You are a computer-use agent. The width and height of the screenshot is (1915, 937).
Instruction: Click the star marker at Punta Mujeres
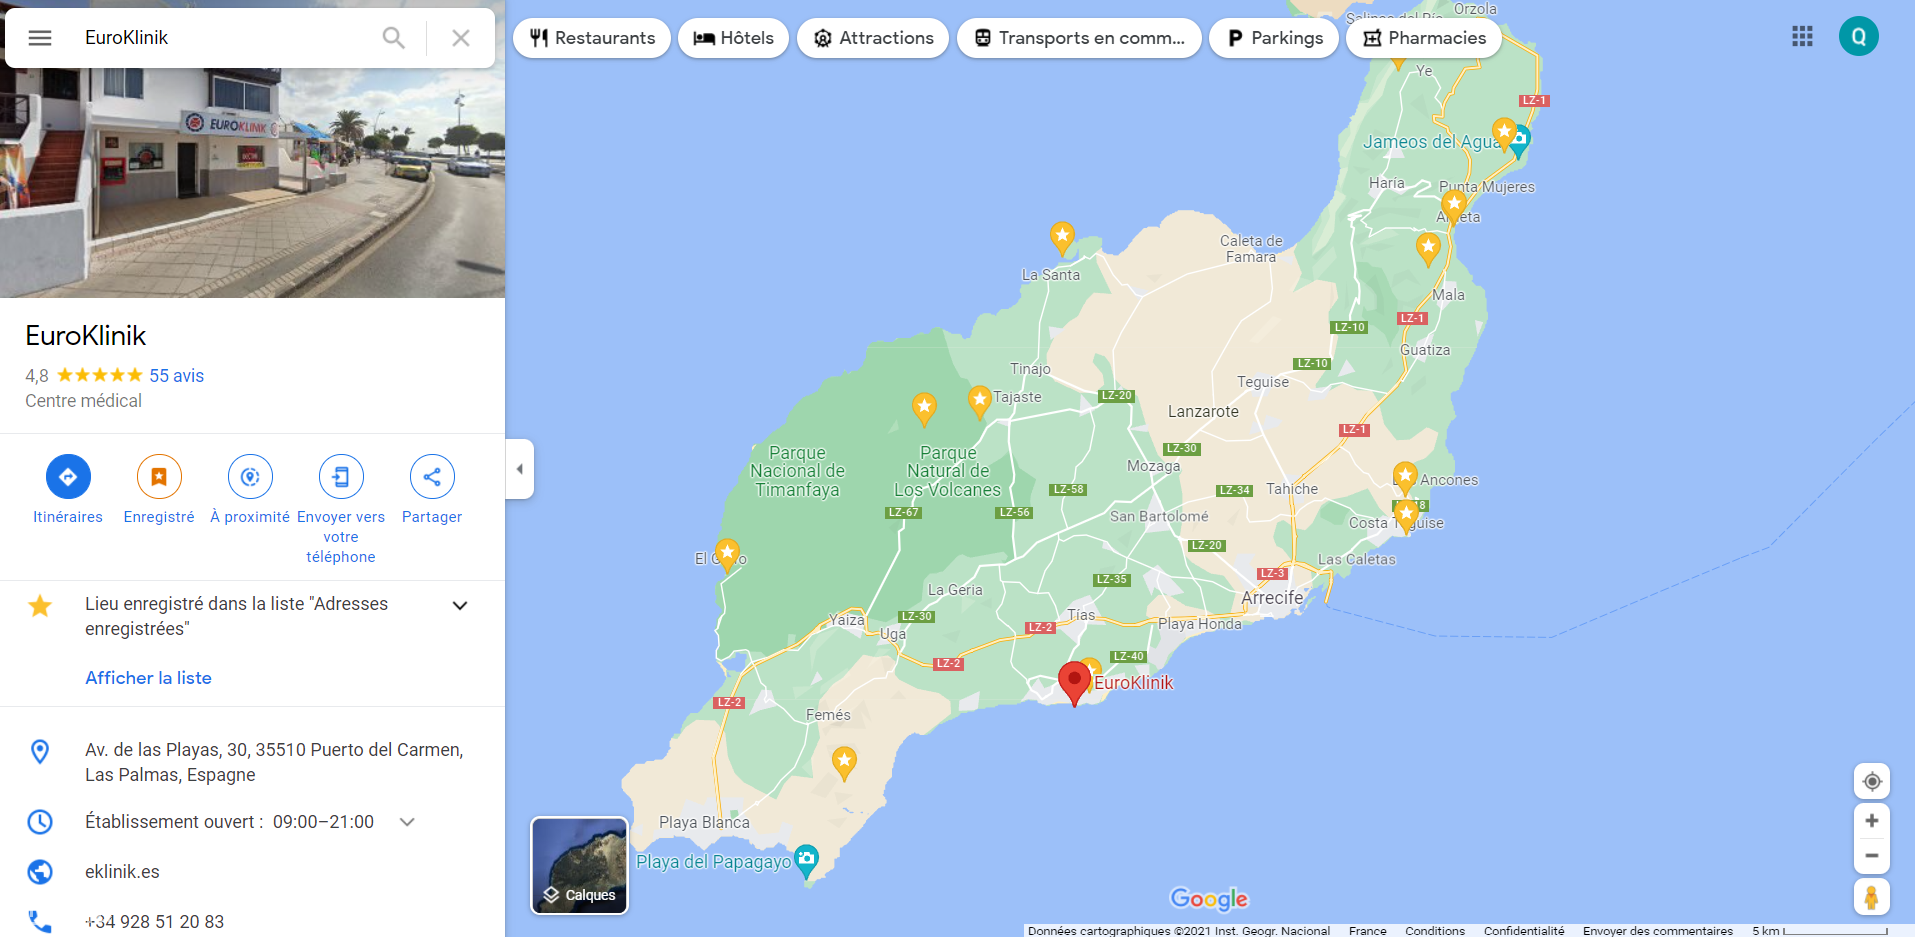click(x=1454, y=206)
